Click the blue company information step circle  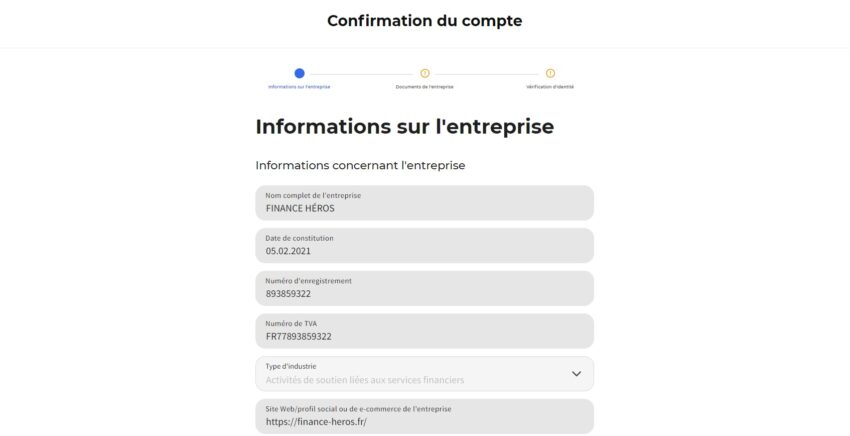299,73
